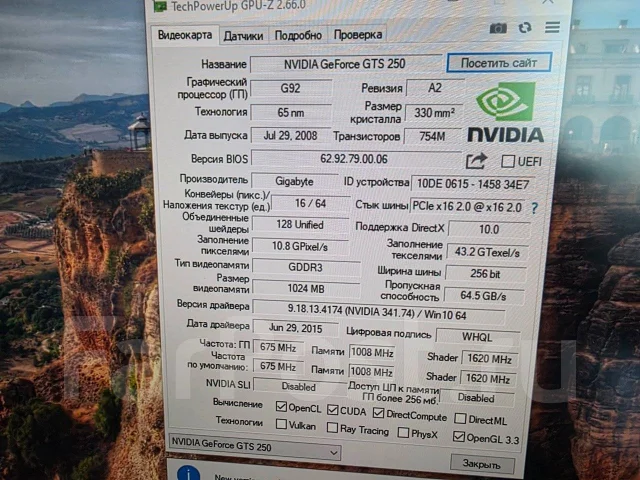Screen dimensions: 640x480
Task: Click the 128 Unified shaders value
Action: (300, 225)
